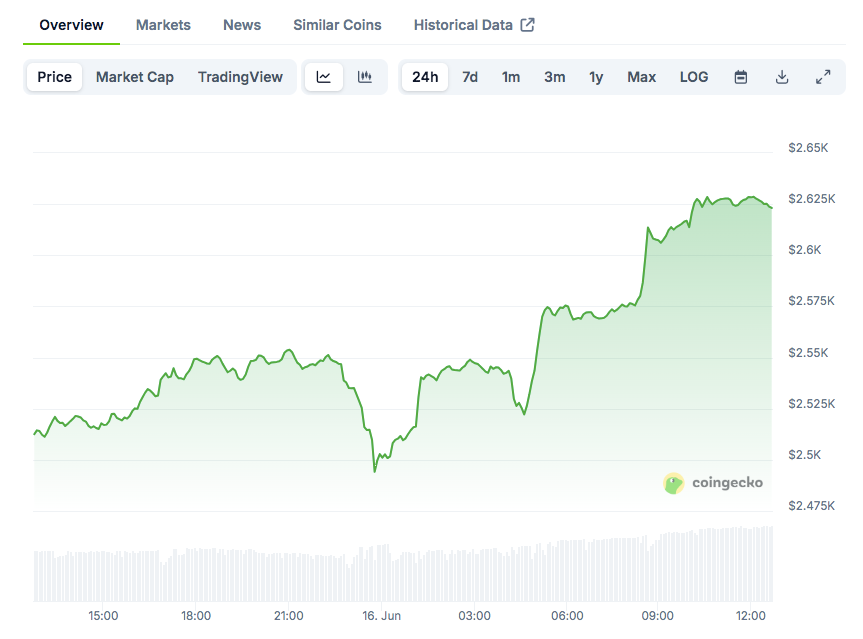The height and width of the screenshot is (639, 863).
Task: Choose the Max time range
Action: click(641, 76)
